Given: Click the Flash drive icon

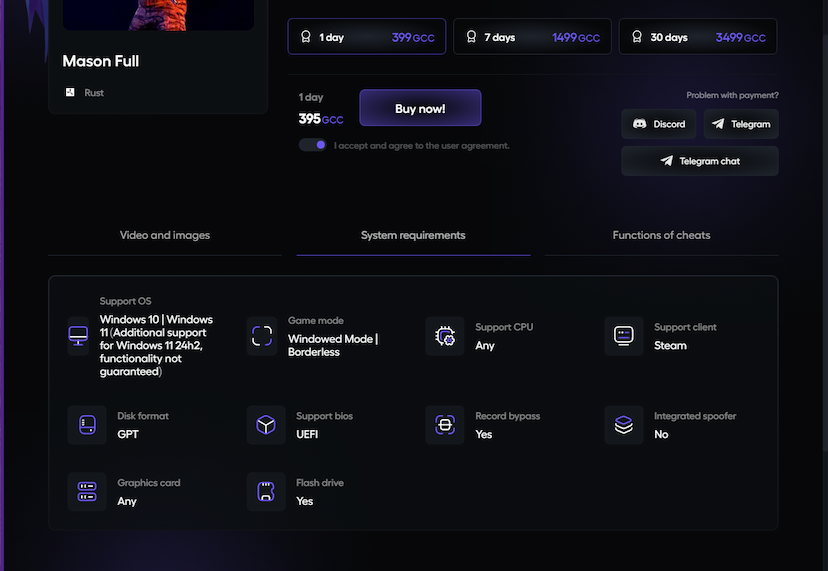Looking at the screenshot, I should 266,492.
